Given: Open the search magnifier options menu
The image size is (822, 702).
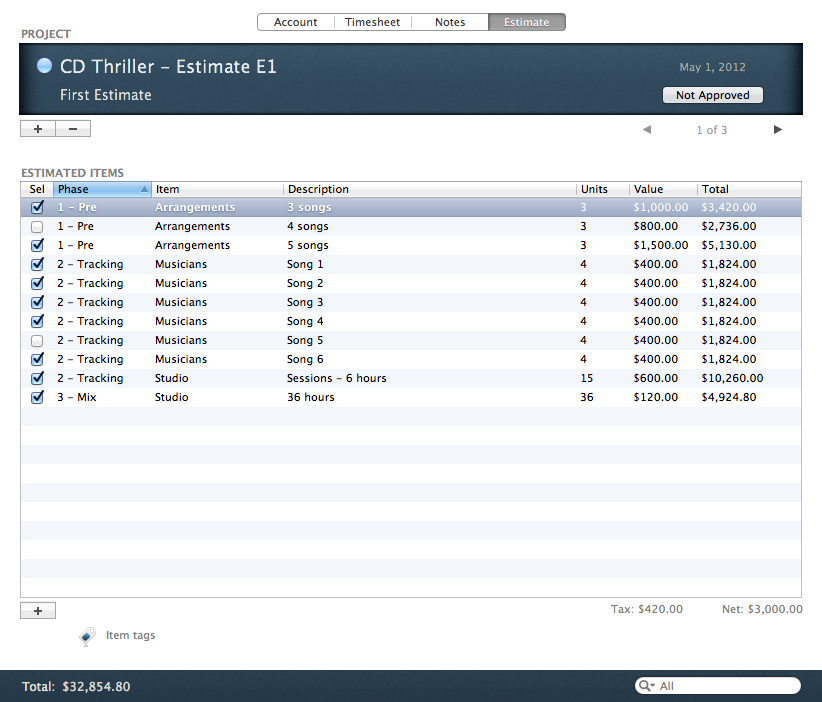Looking at the screenshot, I should coord(648,686).
